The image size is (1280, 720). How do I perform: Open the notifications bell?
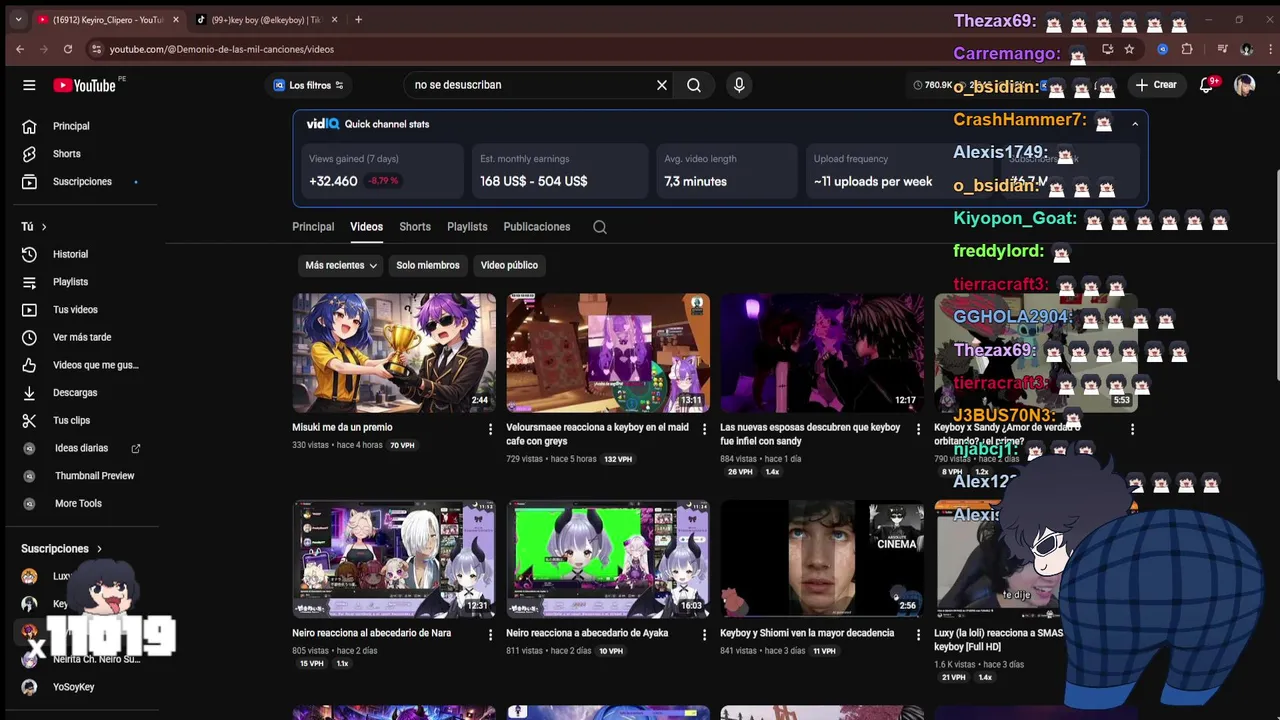(x=1206, y=85)
